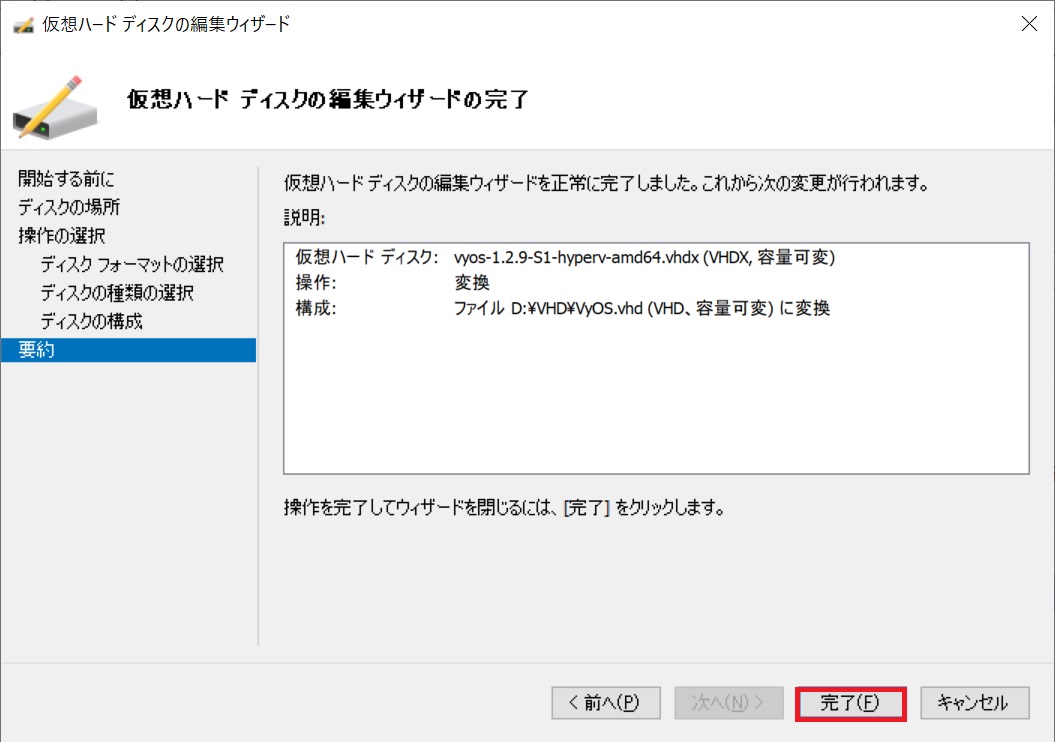Select the 開始する前に step
Screen dimensions: 1055x742
click(x=66, y=179)
